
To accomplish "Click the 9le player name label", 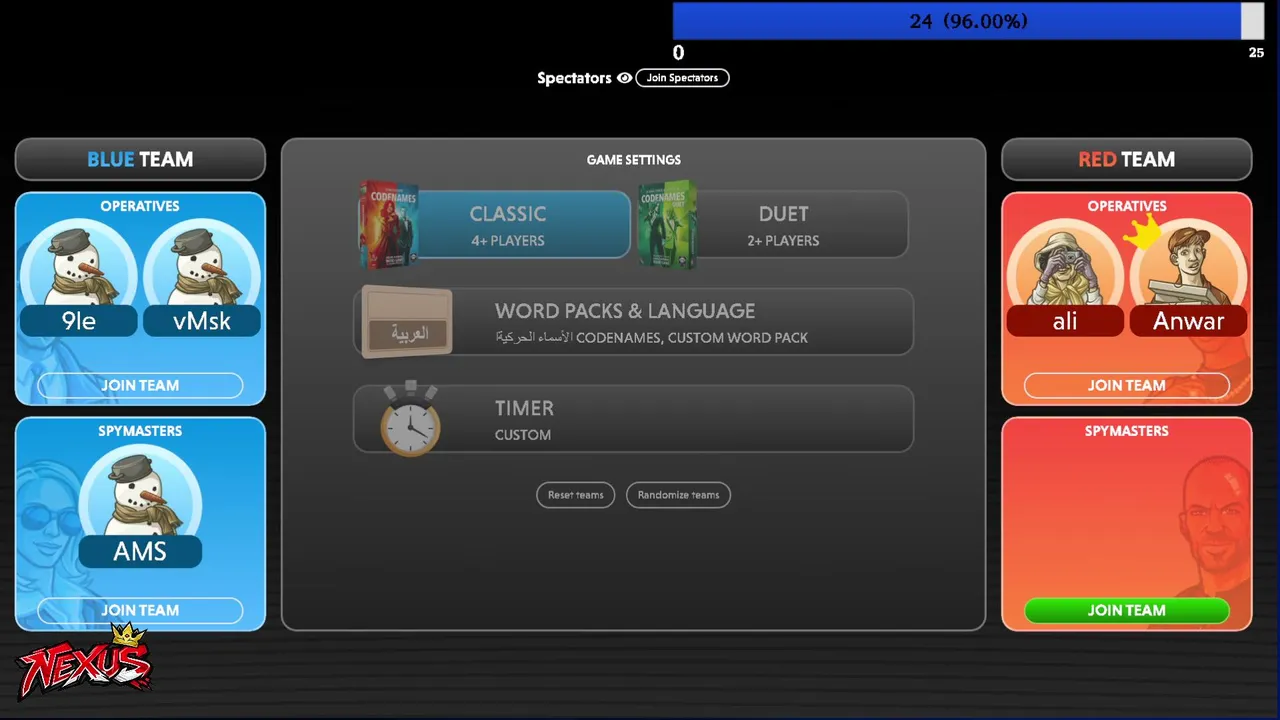I will point(79,321).
